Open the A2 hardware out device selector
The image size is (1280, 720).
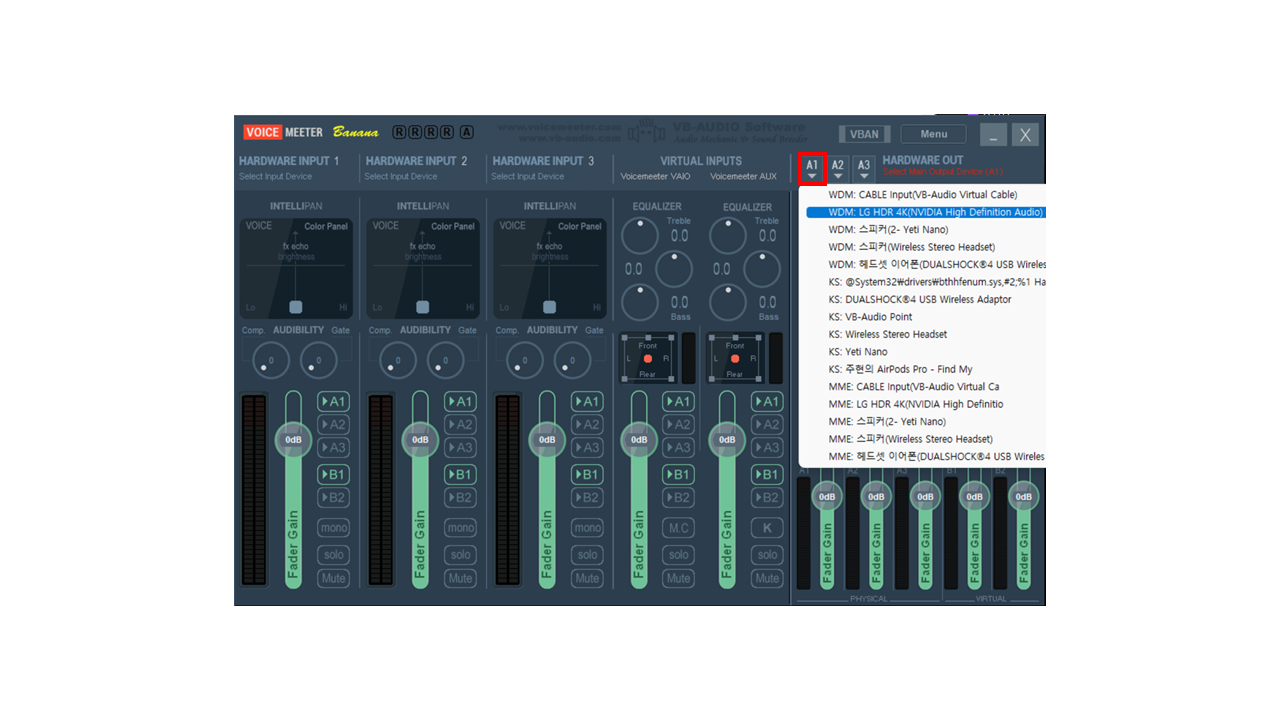point(838,169)
